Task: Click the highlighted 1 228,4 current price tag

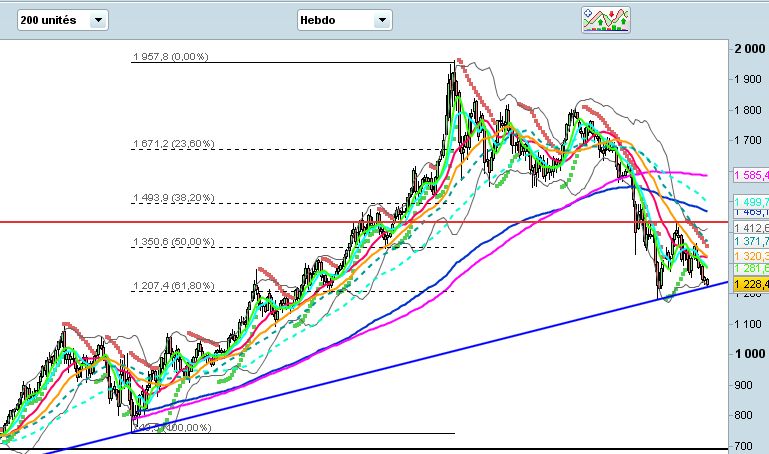Action: (x=750, y=285)
